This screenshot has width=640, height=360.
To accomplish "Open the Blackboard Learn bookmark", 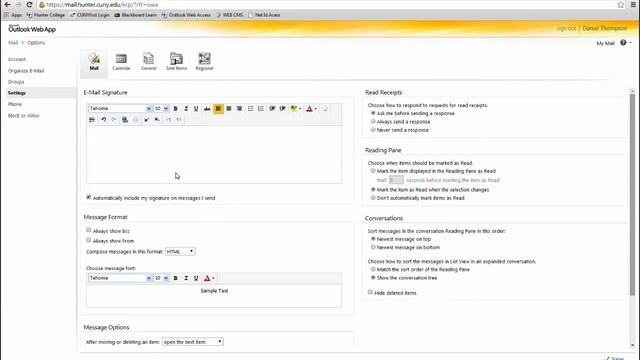I will click(x=136, y=15).
